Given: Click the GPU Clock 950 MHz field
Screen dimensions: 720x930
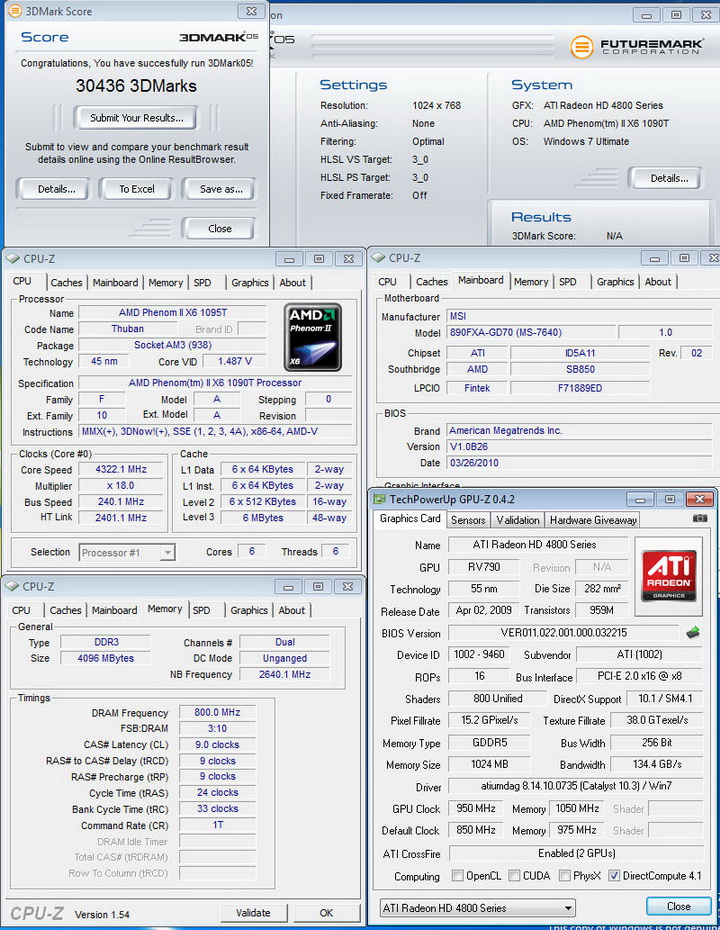Looking at the screenshot, I should coord(476,808).
